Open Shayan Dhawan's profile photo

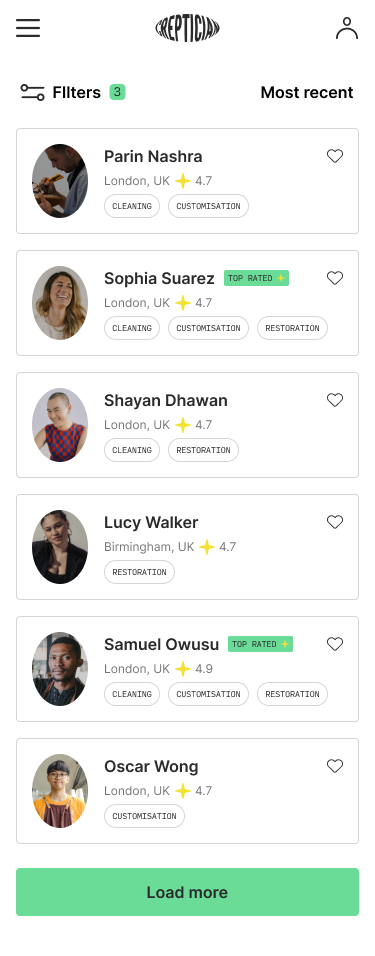(60, 425)
